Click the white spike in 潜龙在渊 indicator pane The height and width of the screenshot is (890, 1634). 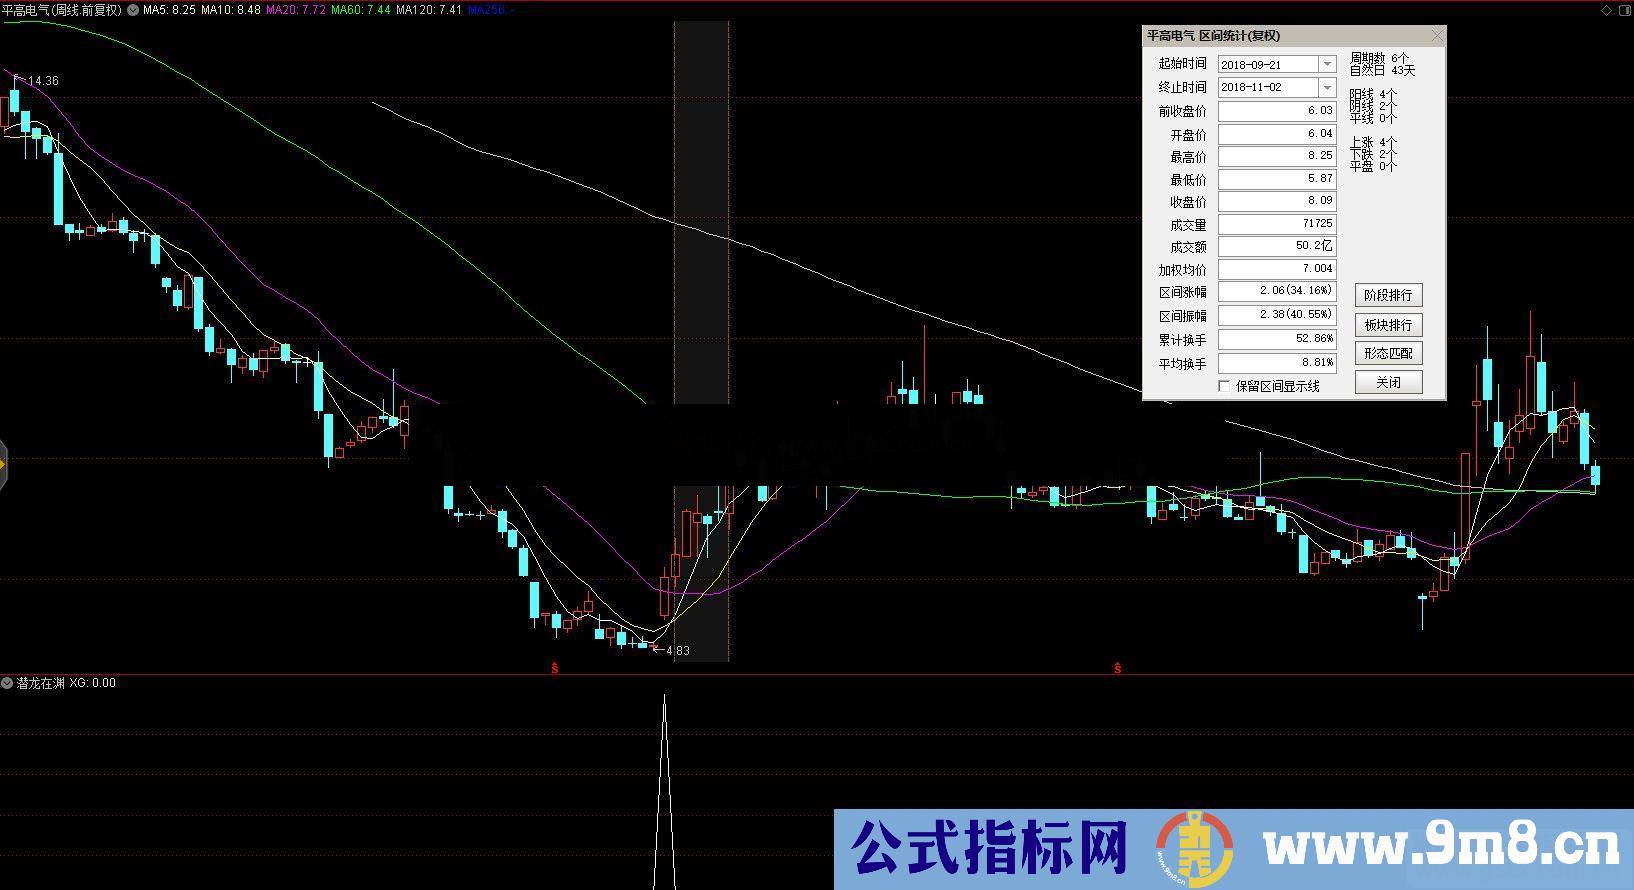(664, 790)
